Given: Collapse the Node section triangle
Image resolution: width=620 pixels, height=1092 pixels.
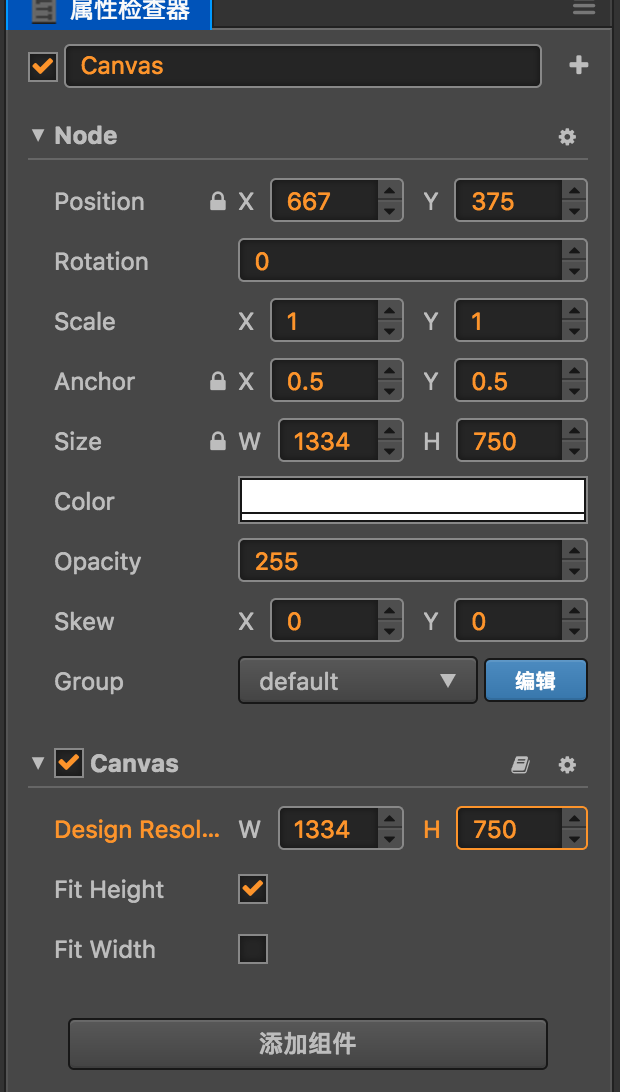Looking at the screenshot, I should tap(38, 136).
